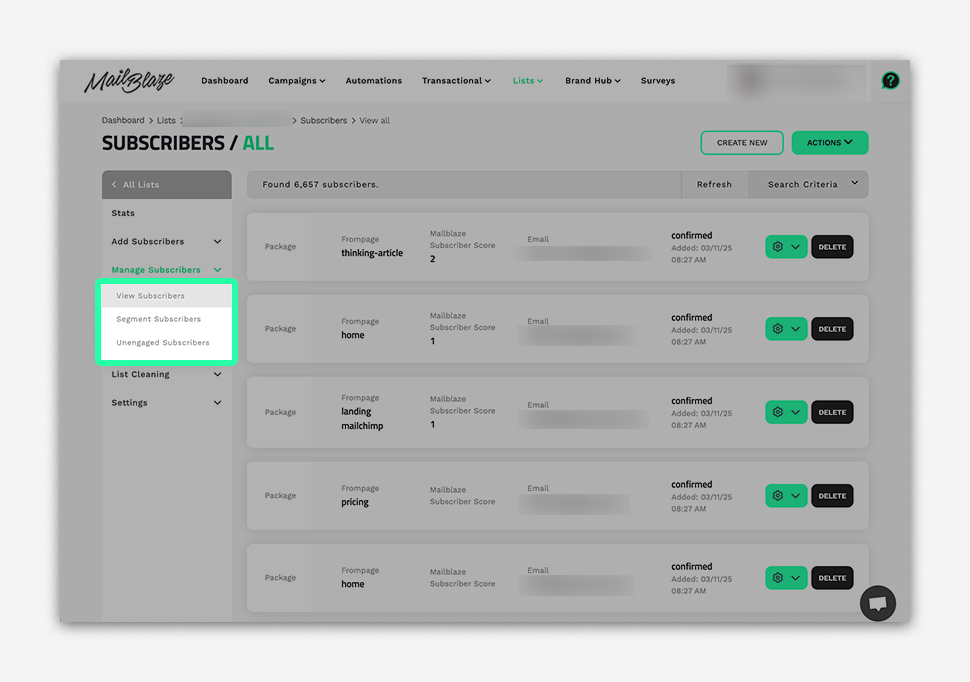The height and width of the screenshot is (682, 970).
Task: Go to the Surveys page
Action: click(658, 81)
